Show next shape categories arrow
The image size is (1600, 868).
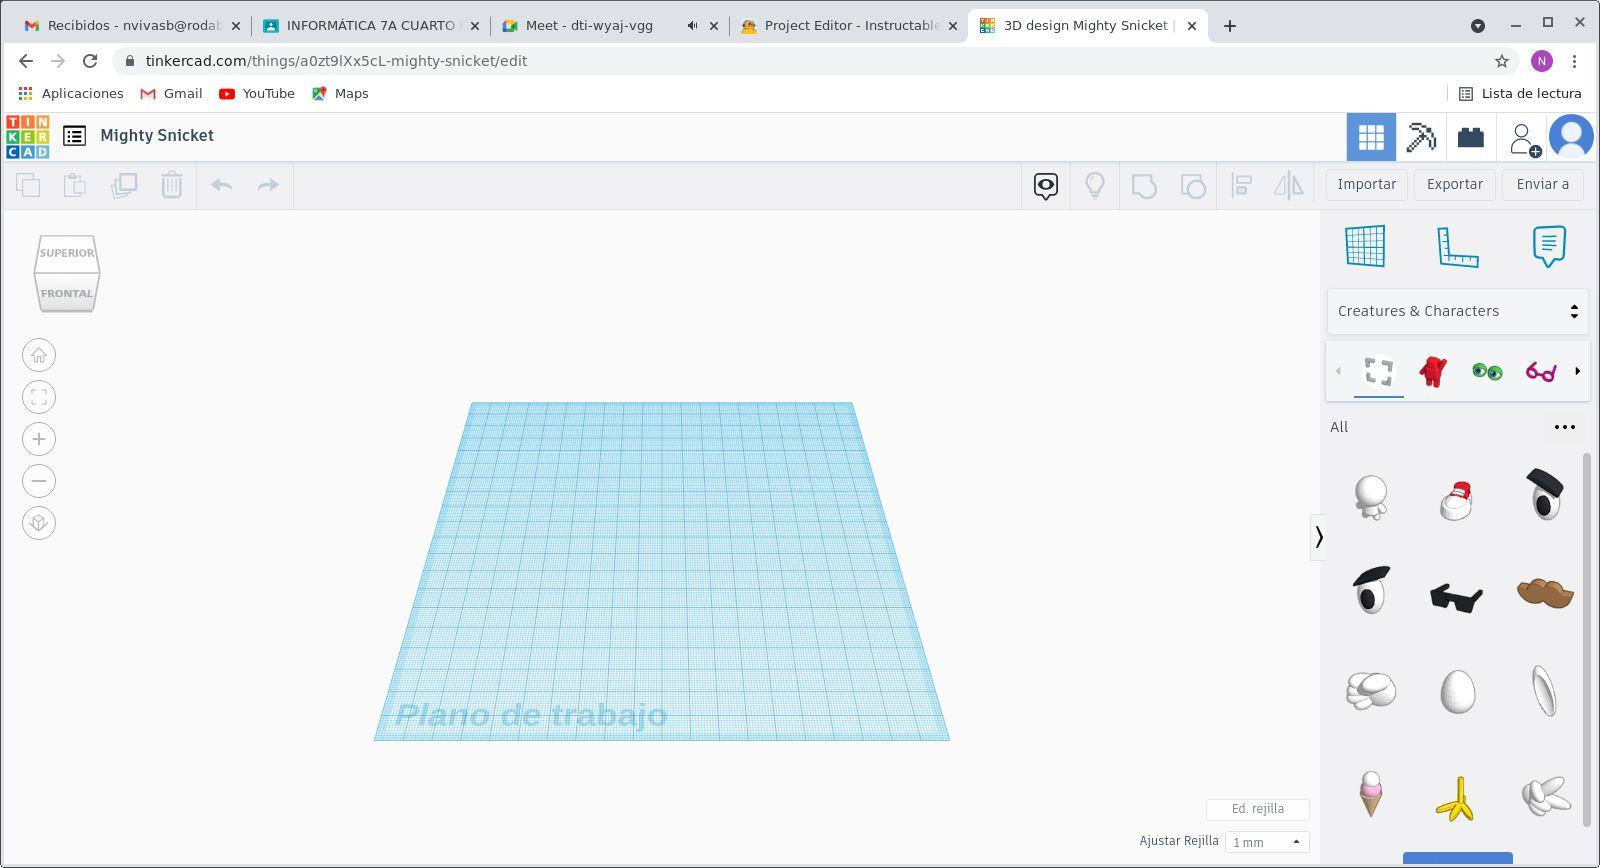point(1578,371)
